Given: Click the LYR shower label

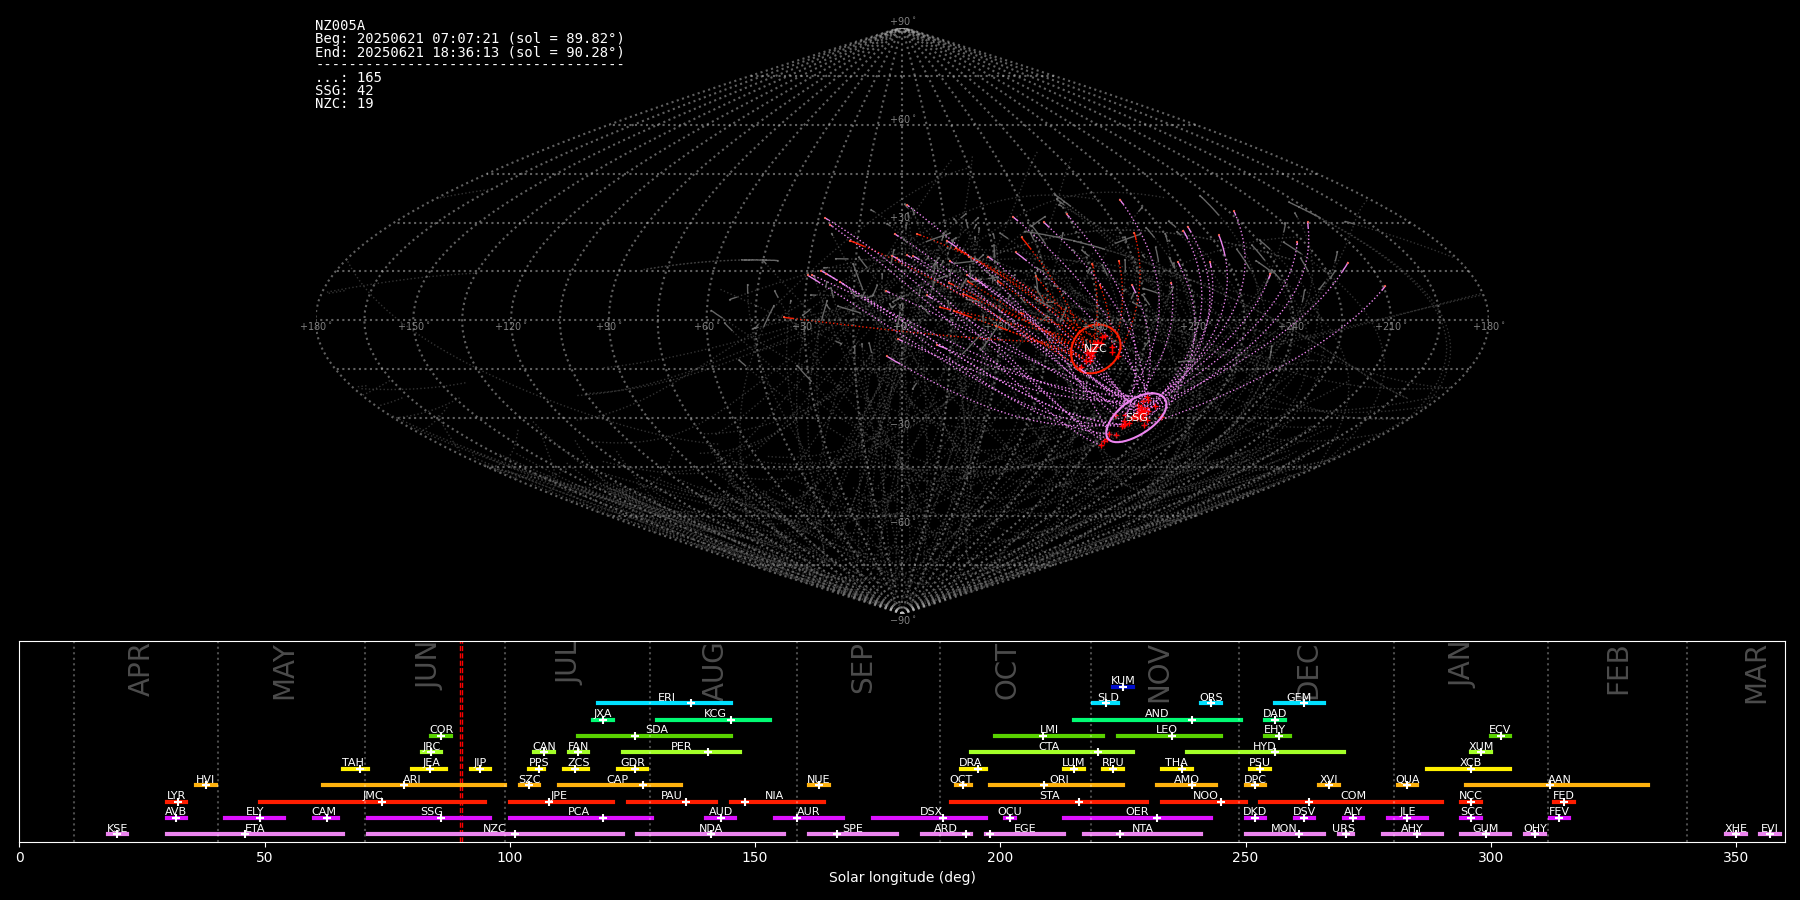Looking at the screenshot, I should 176,796.
